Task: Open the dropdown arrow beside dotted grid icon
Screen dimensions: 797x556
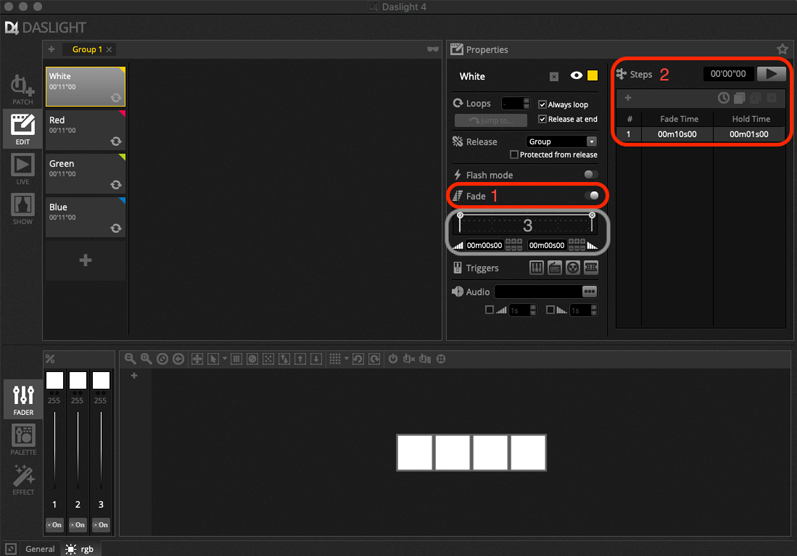Action: point(347,359)
